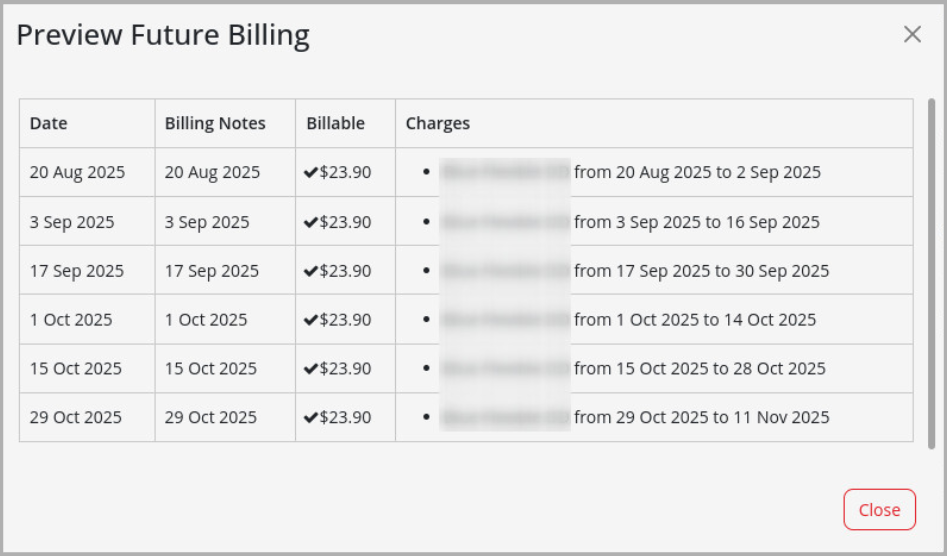Click charge text ending 16 Sep 2025
Image resolution: width=947 pixels, height=556 pixels.
pos(697,222)
